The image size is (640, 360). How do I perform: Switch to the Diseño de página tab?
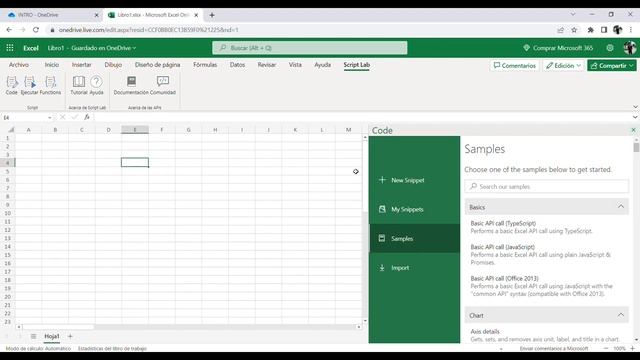(157, 64)
